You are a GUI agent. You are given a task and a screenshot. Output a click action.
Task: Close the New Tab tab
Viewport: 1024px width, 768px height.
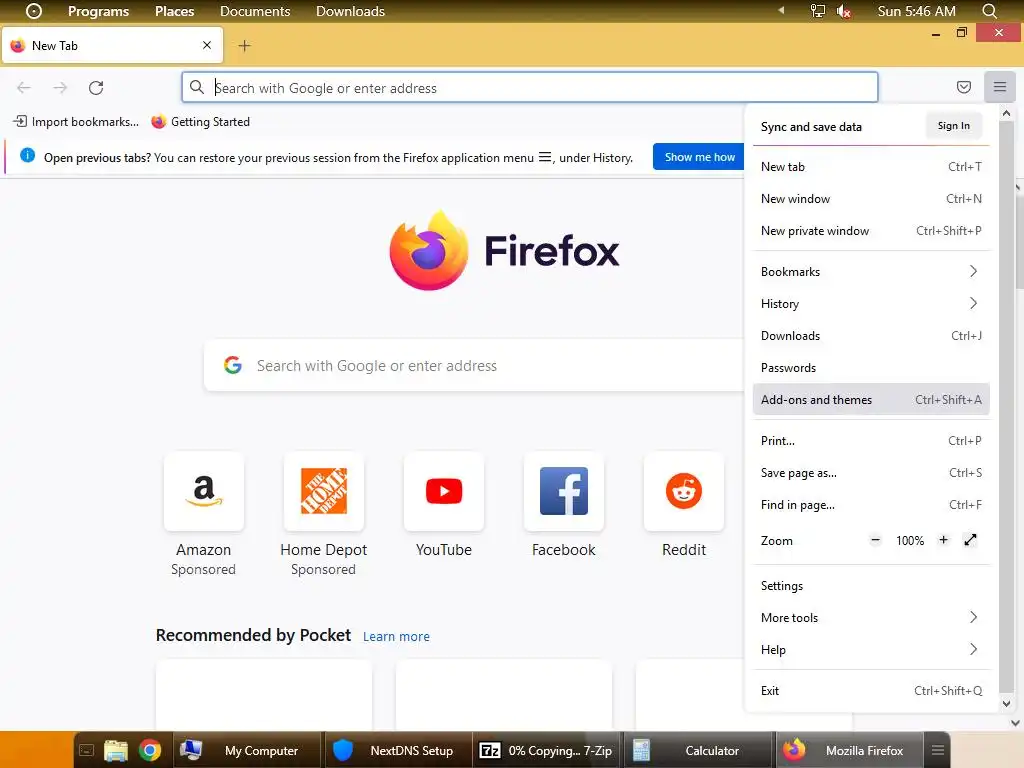207,45
